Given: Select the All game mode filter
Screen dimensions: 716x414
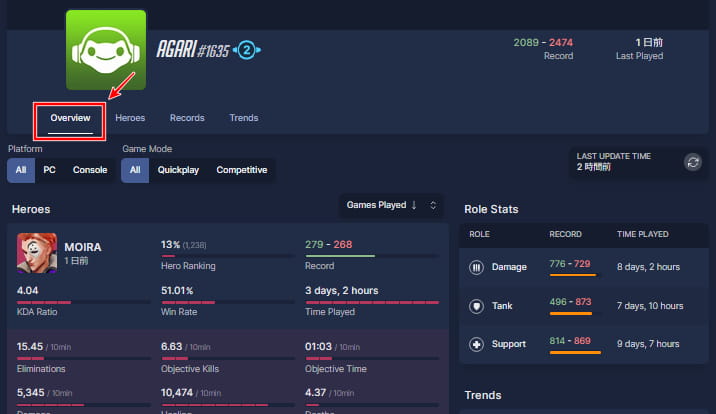Looking at the screenshot, I should click(135, 170).
